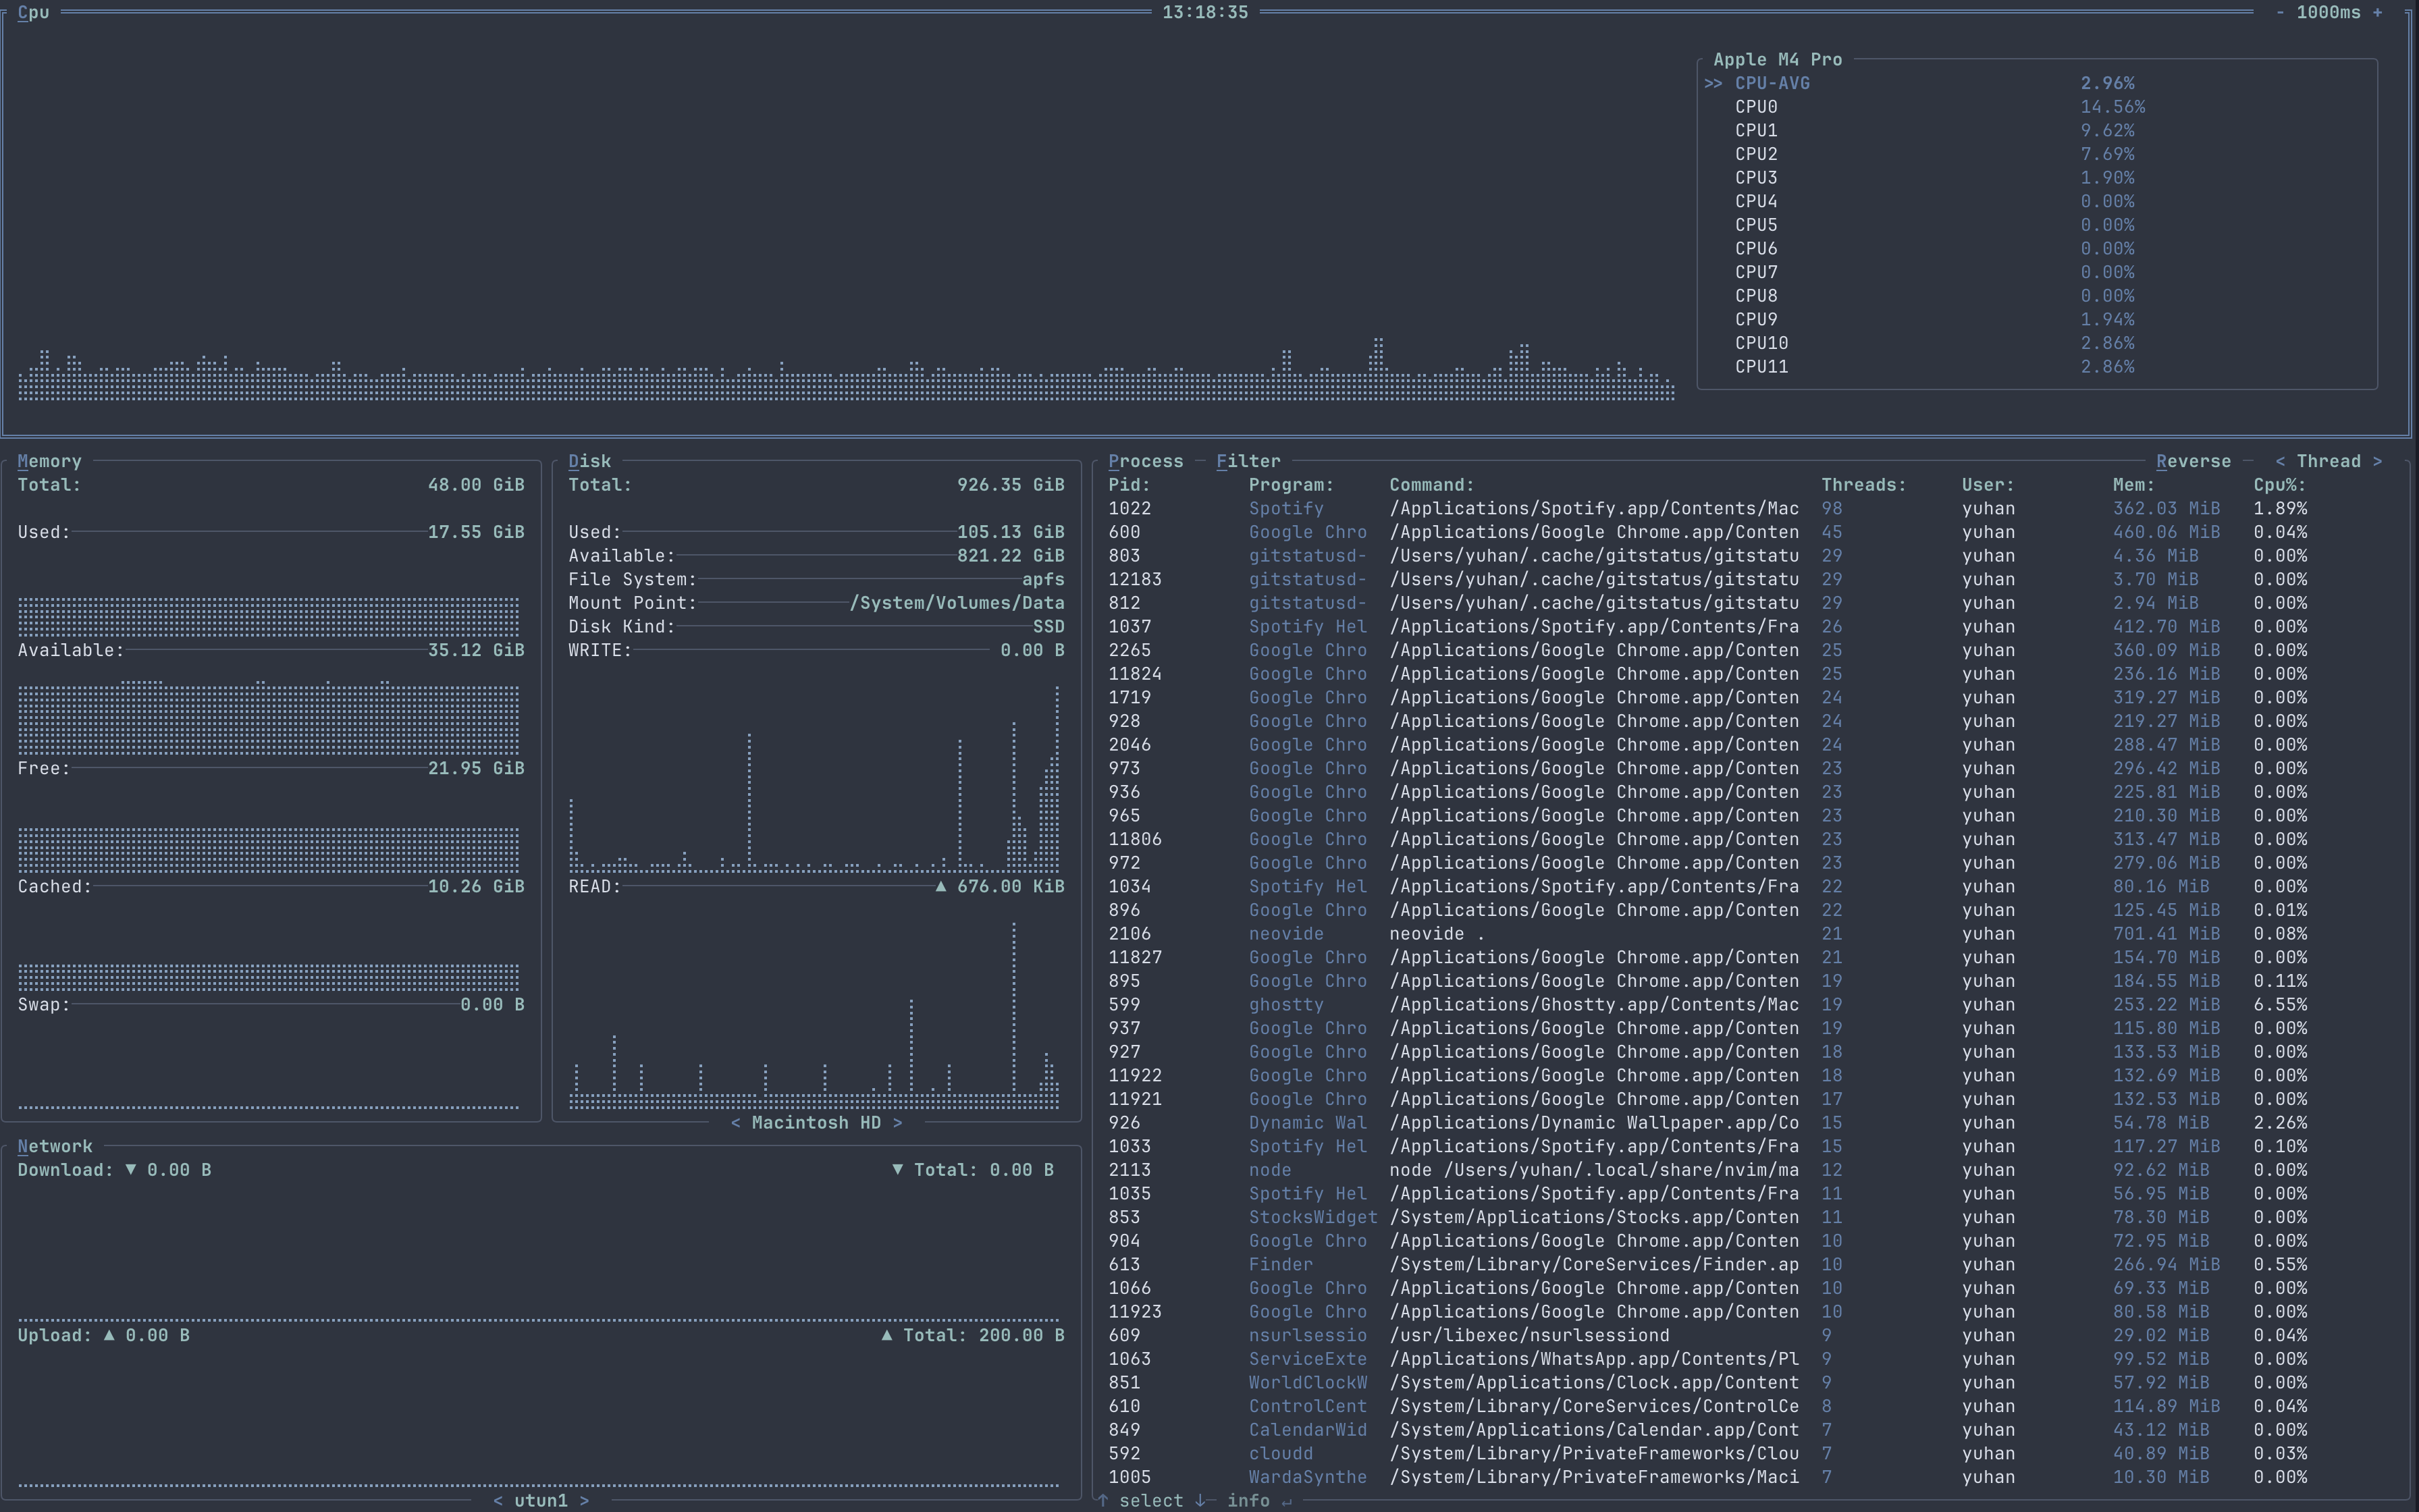Image resolution: width=2419 pixels, height=1512 pixels.
Task: Open the process Filter field
Action: [x=1248, y=460]
